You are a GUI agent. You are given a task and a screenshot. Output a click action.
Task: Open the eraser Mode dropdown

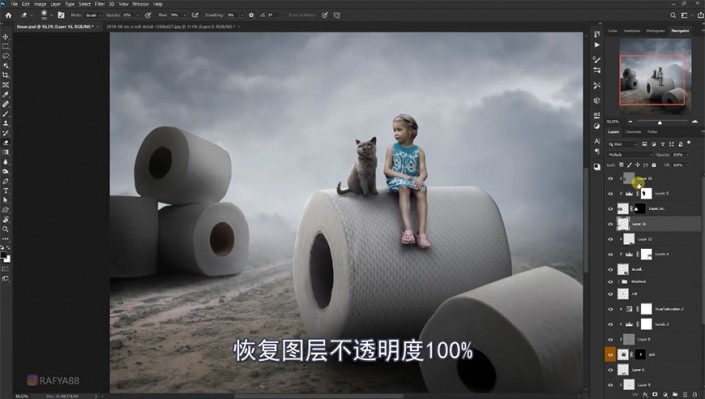93,15
